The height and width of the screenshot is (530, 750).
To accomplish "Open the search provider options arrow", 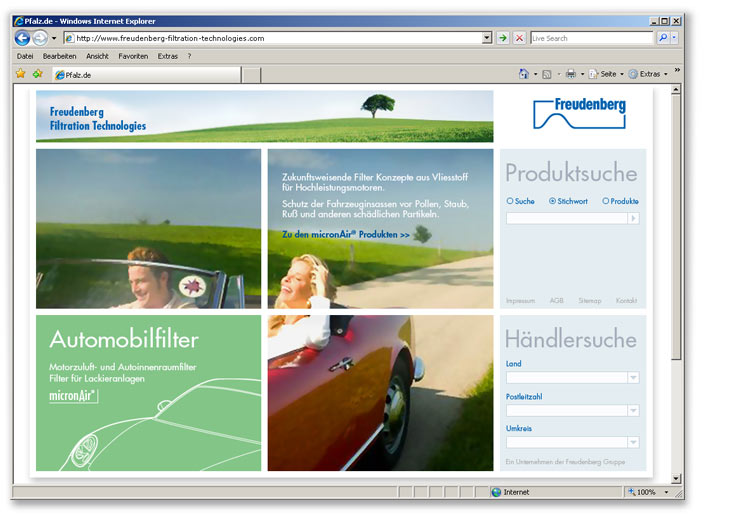I will pyautogui.click(x=674, y=38).
